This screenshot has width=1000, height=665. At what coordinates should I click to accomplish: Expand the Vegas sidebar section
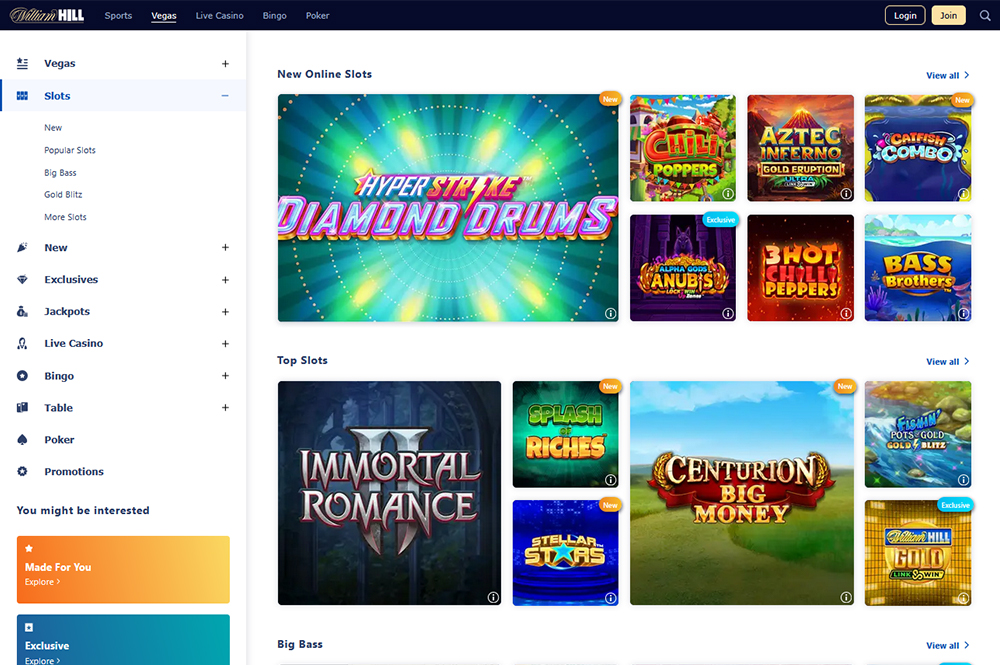tap(225, 64)
